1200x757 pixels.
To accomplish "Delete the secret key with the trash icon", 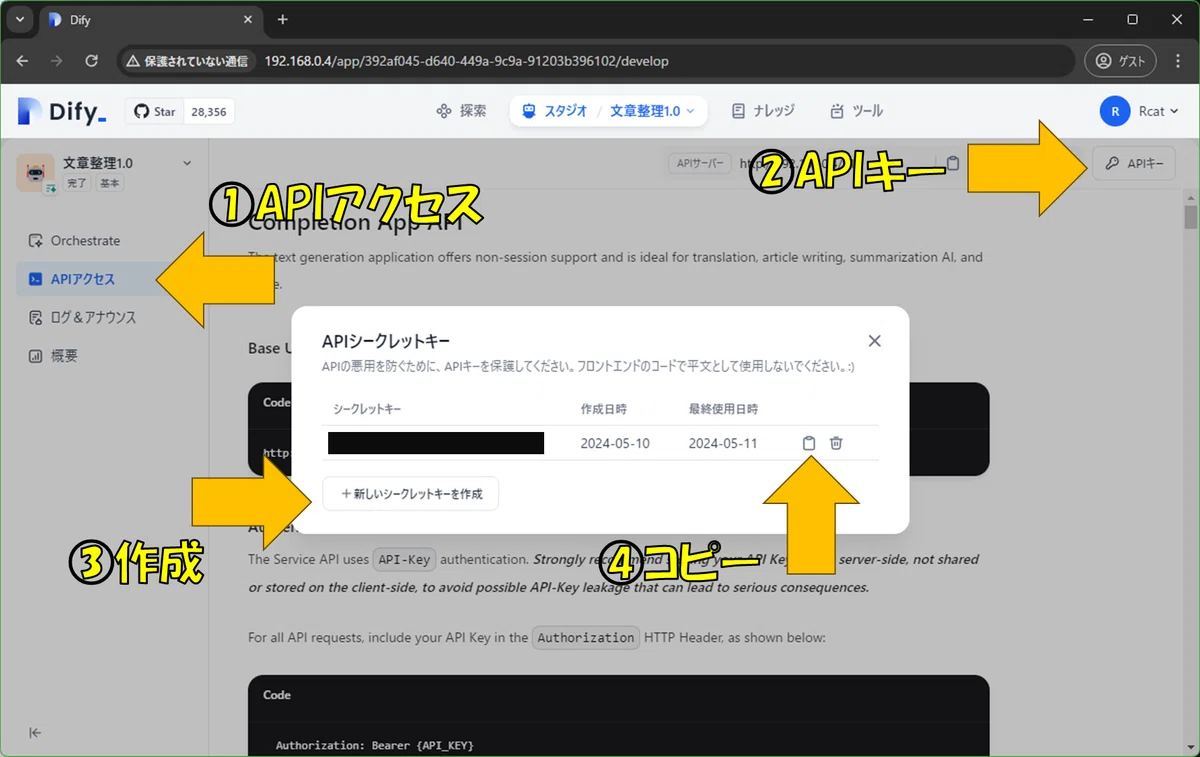I will (836, 443).
